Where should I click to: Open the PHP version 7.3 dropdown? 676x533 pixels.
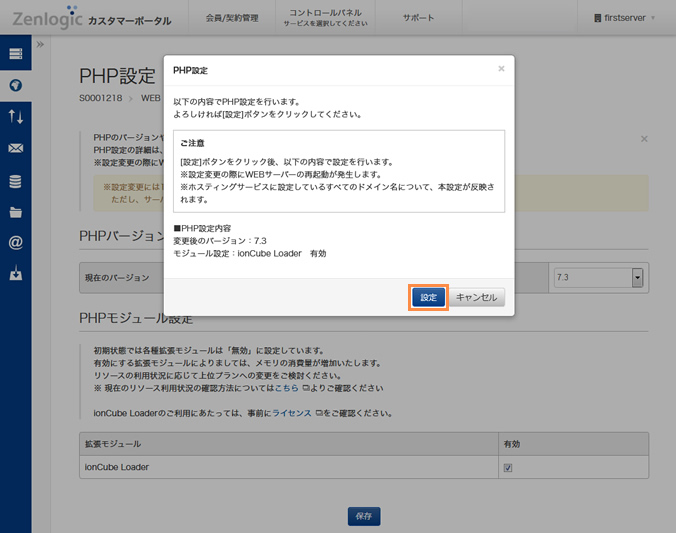[597, 277]
